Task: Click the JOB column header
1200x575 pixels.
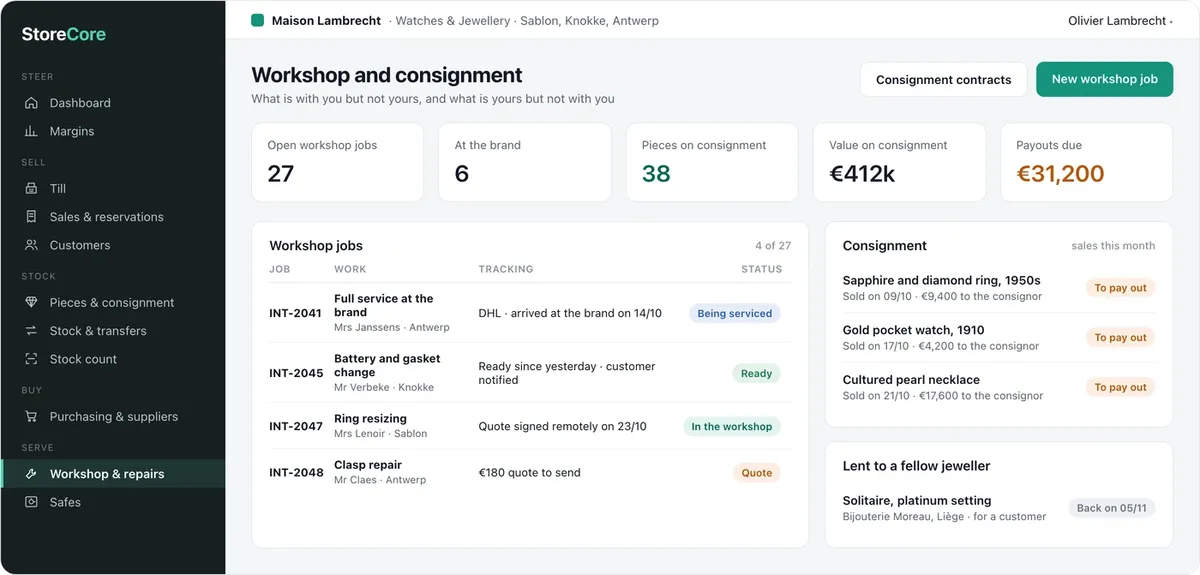Action: tap(280, 269)
